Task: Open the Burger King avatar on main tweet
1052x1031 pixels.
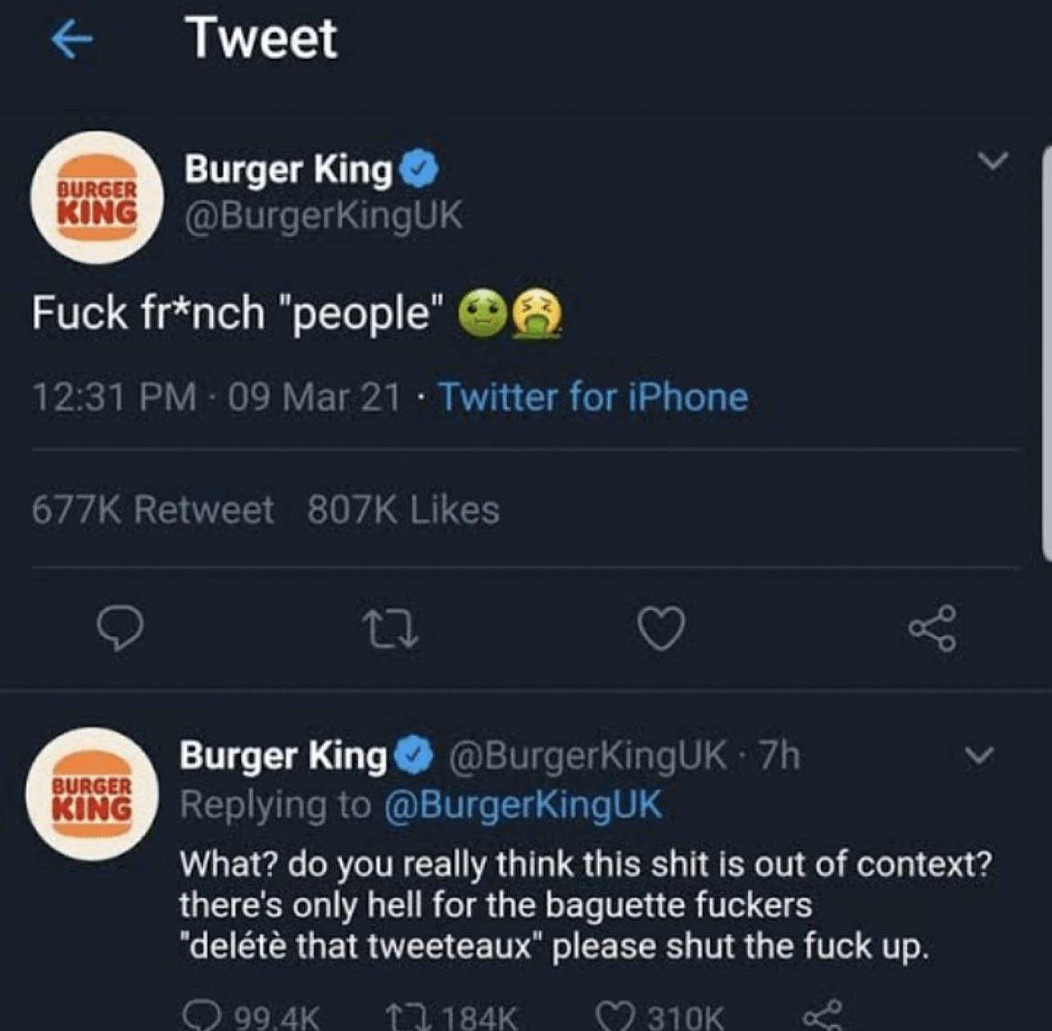Action: coord(97,198)
